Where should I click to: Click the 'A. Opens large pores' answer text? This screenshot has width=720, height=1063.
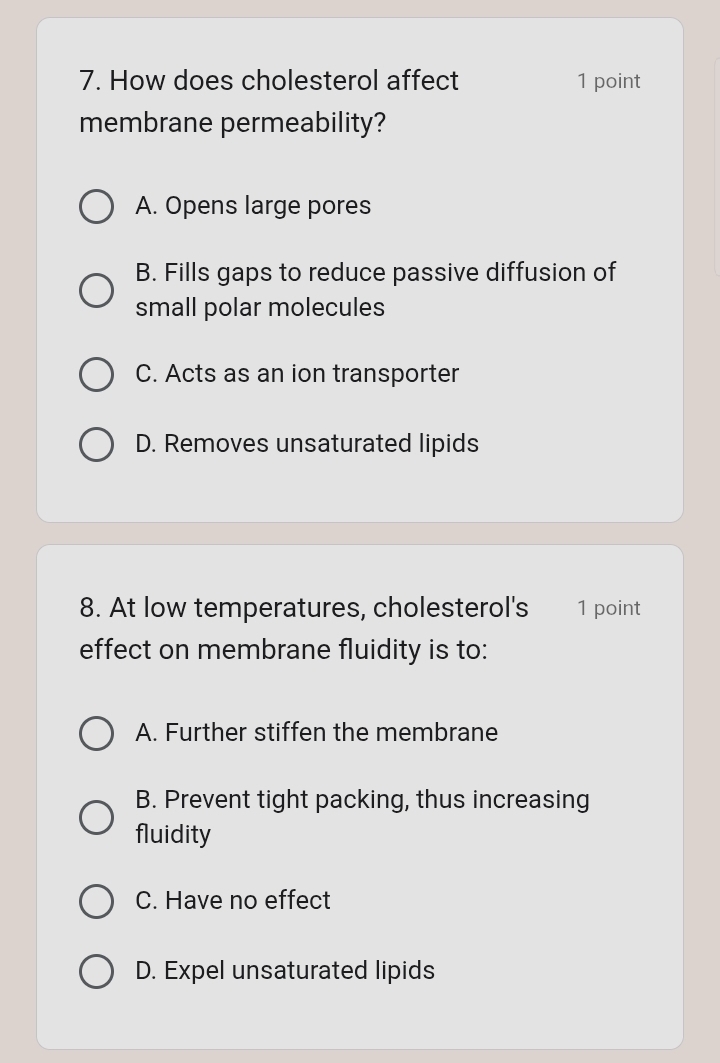pos(253,206)
